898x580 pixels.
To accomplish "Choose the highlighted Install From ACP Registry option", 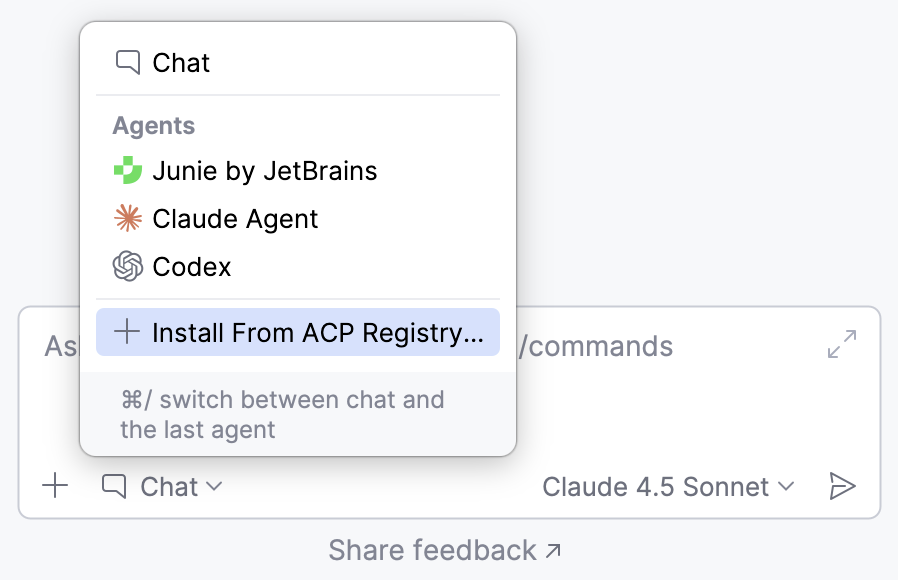I will pyautogui.click(x=297, y=332).
